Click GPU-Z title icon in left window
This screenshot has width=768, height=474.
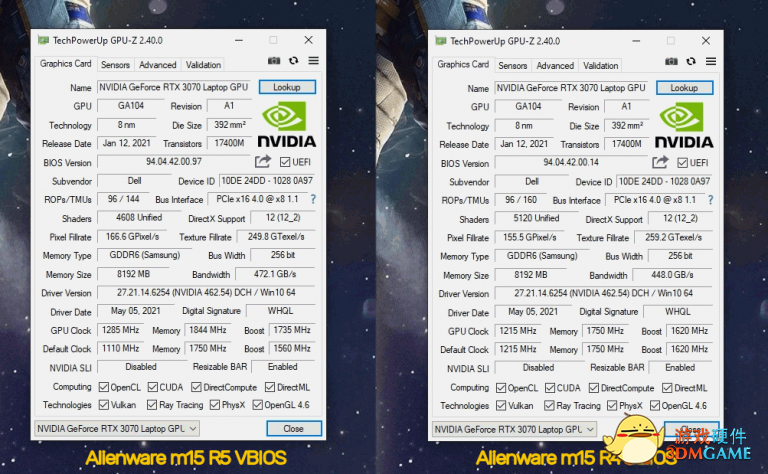[43, 40]
